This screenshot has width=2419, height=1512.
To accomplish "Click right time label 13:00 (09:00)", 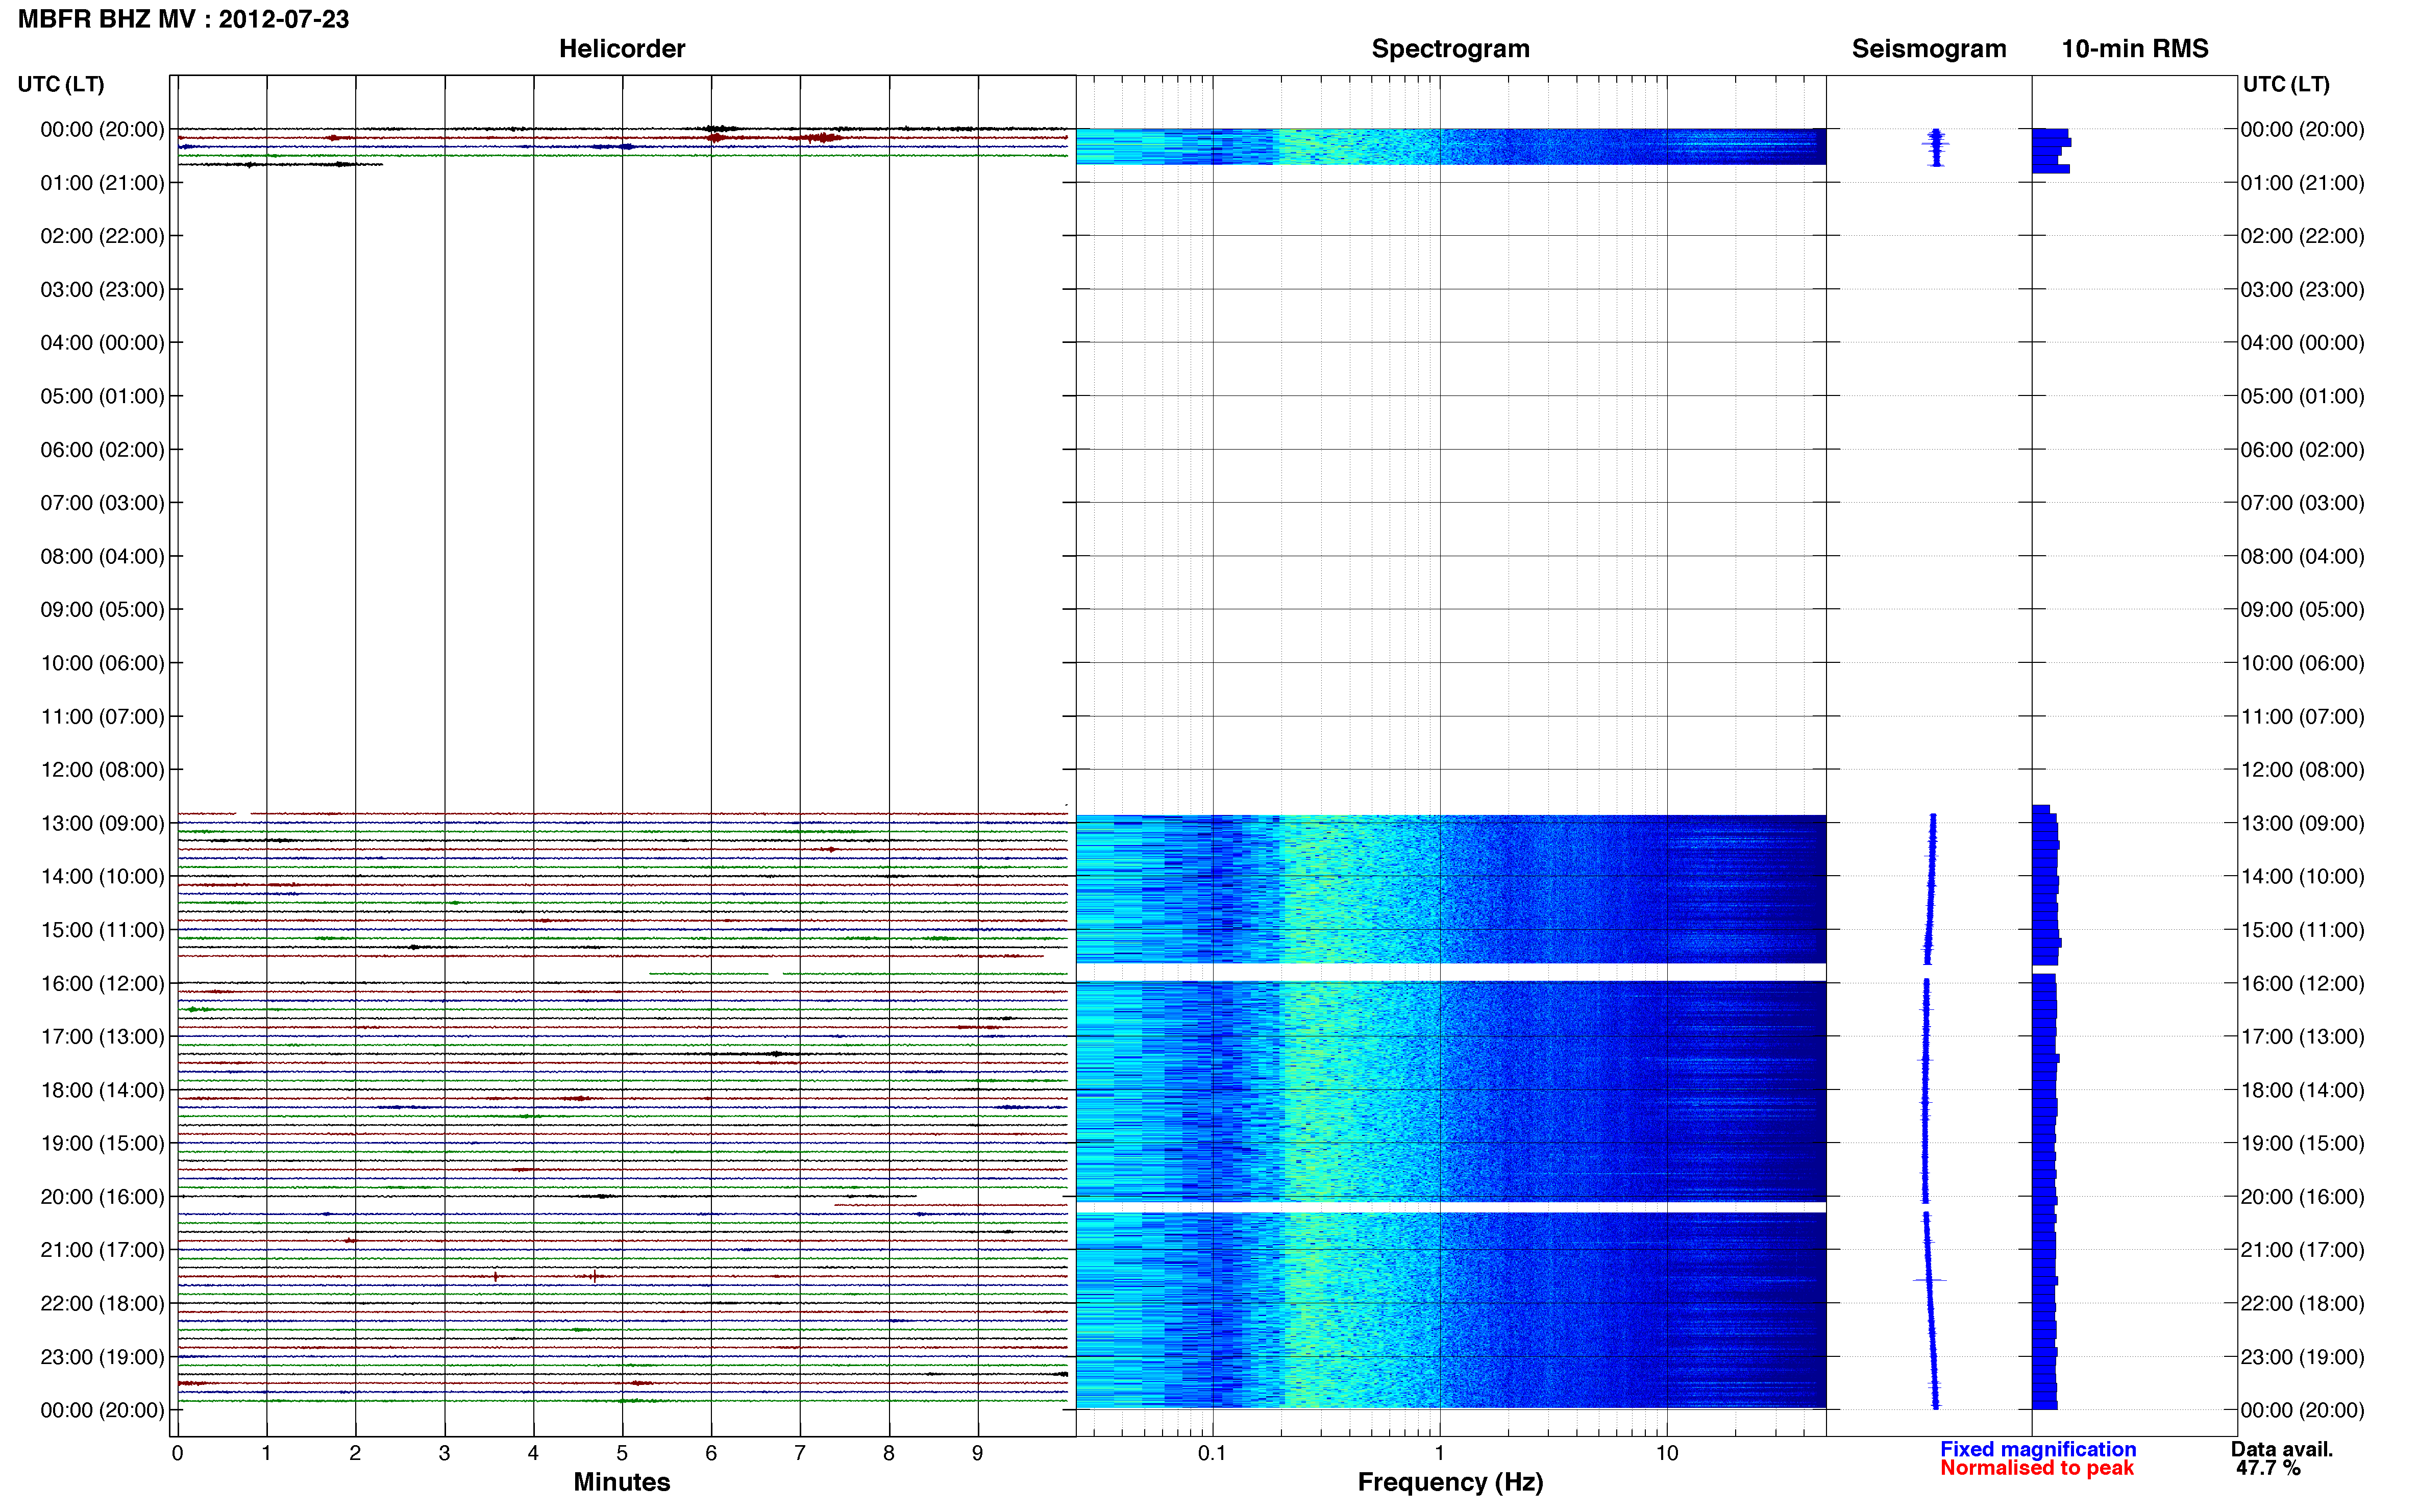I will coord(2302,823).
